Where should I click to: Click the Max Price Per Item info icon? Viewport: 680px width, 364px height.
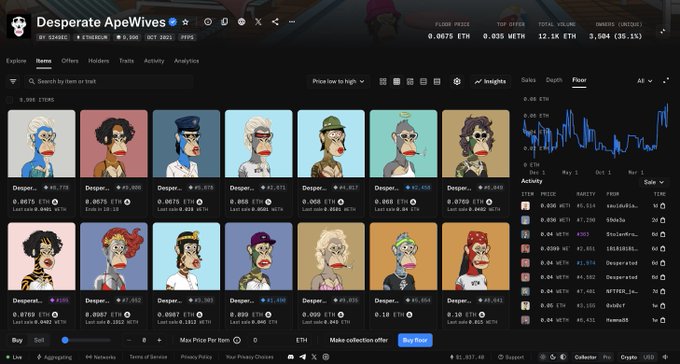pos(237,340)
